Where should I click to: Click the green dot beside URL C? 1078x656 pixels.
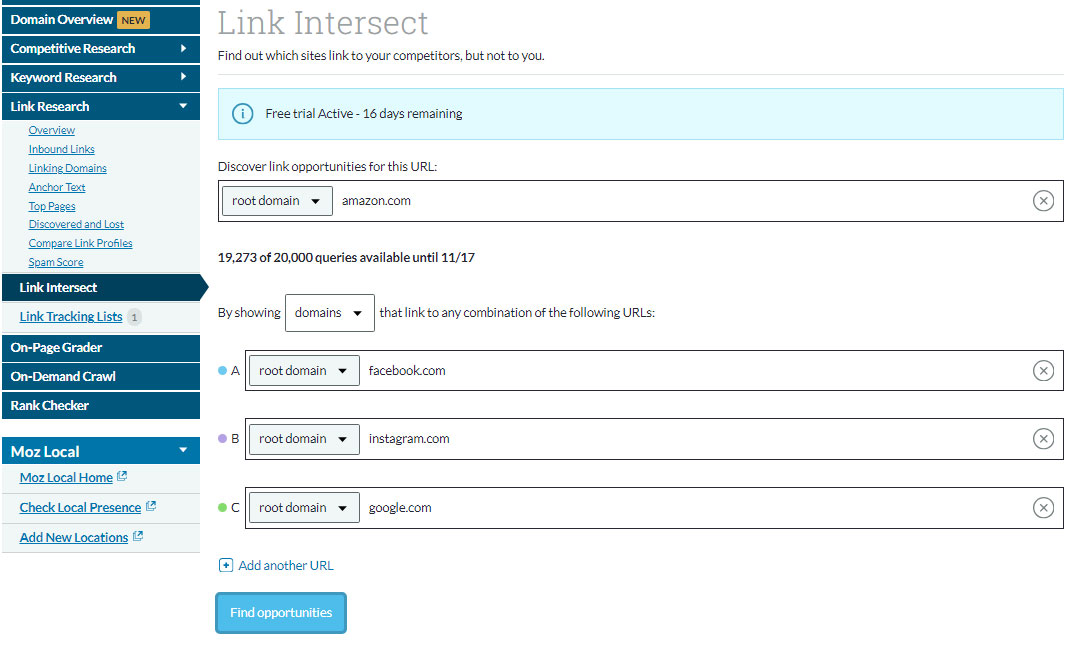222,508
